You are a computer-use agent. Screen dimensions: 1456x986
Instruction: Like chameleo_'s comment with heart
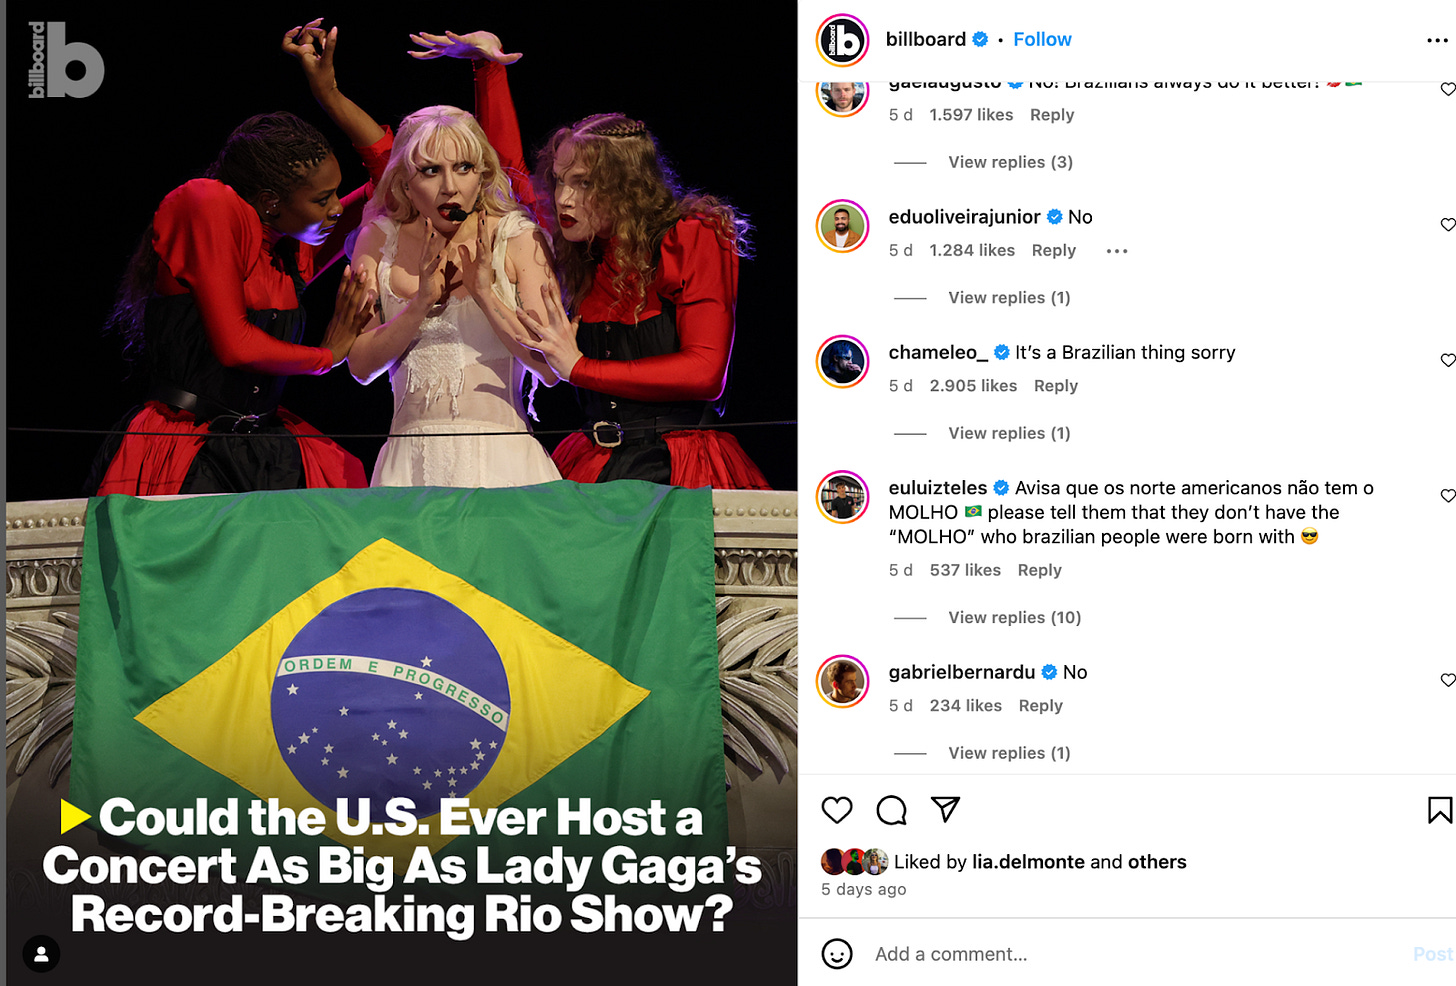[x=1447, y=360]
